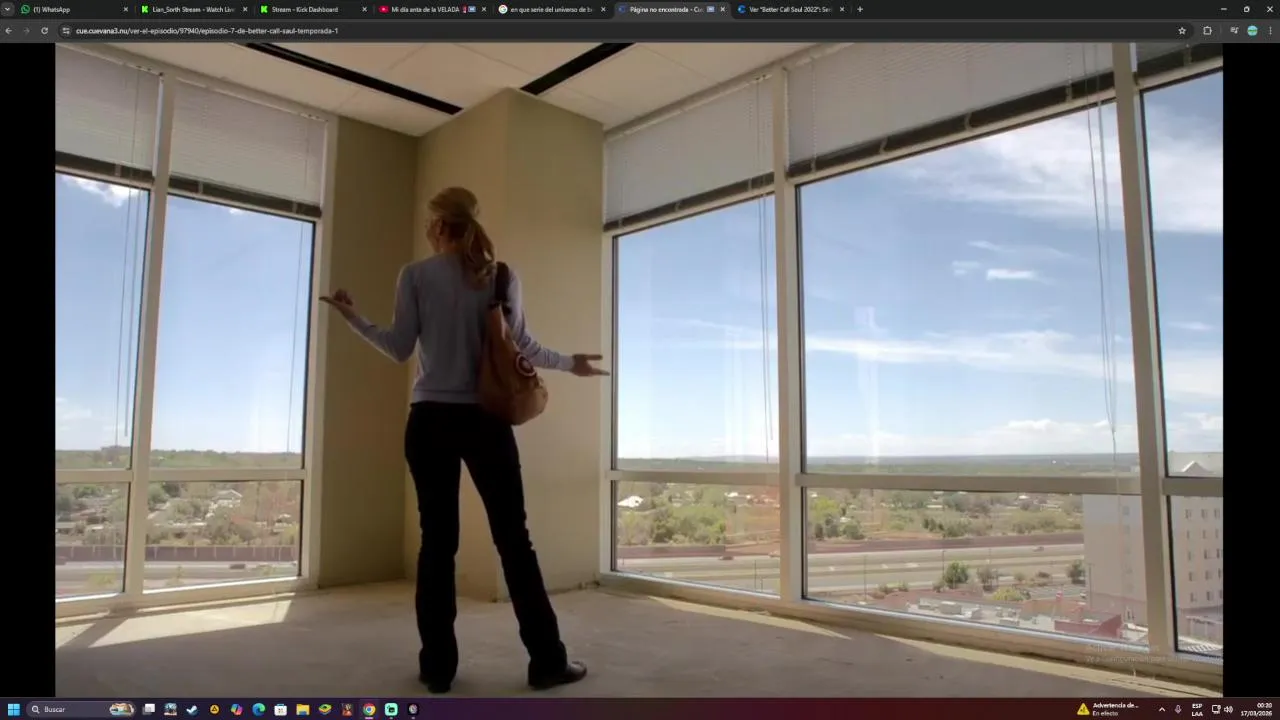This screenshot has height=720, width=1280.
Task: Close the 'Página no encontrada' tab
Action: pyautogui.click(x=723, y=9)
